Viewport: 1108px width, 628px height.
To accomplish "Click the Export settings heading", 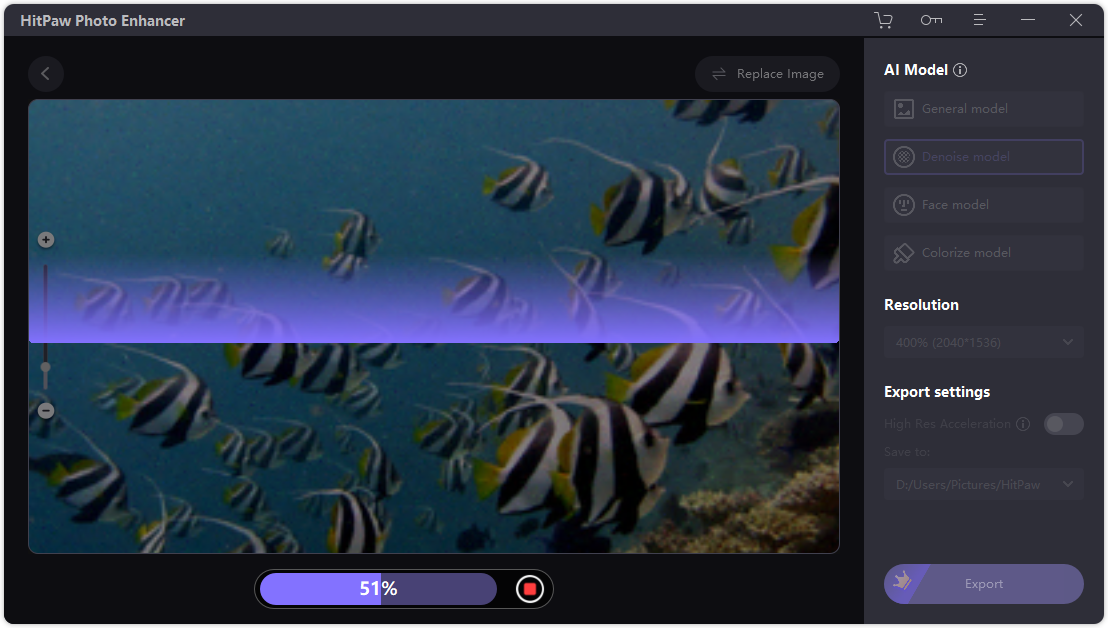I will tap(937, 392).
